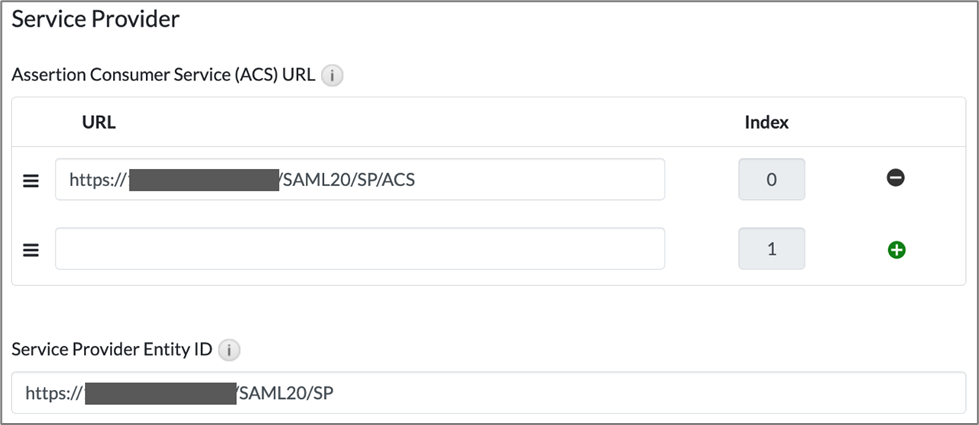This screenshot has width=979, height=425.
Task: Click the Service Provider Entity ID label text
Action: pyautogui.click(x=112, y=350)
